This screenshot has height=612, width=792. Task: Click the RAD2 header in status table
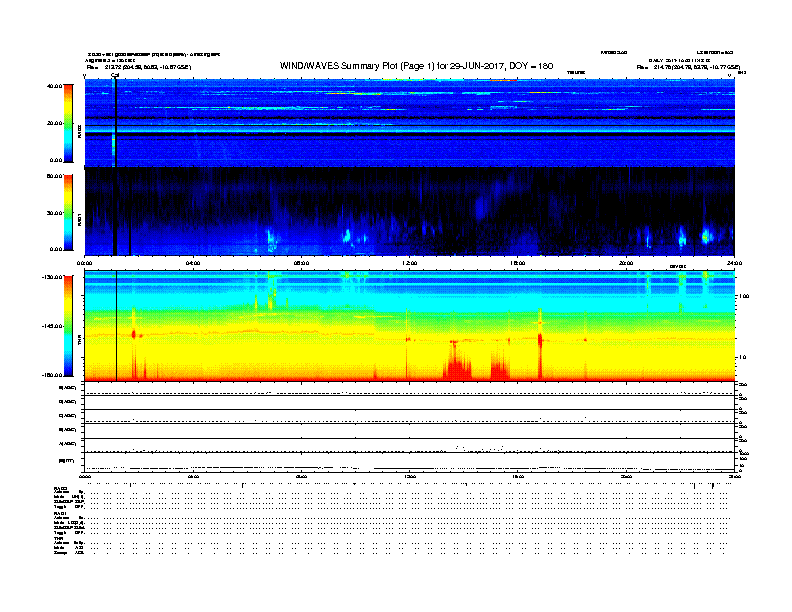60,488
